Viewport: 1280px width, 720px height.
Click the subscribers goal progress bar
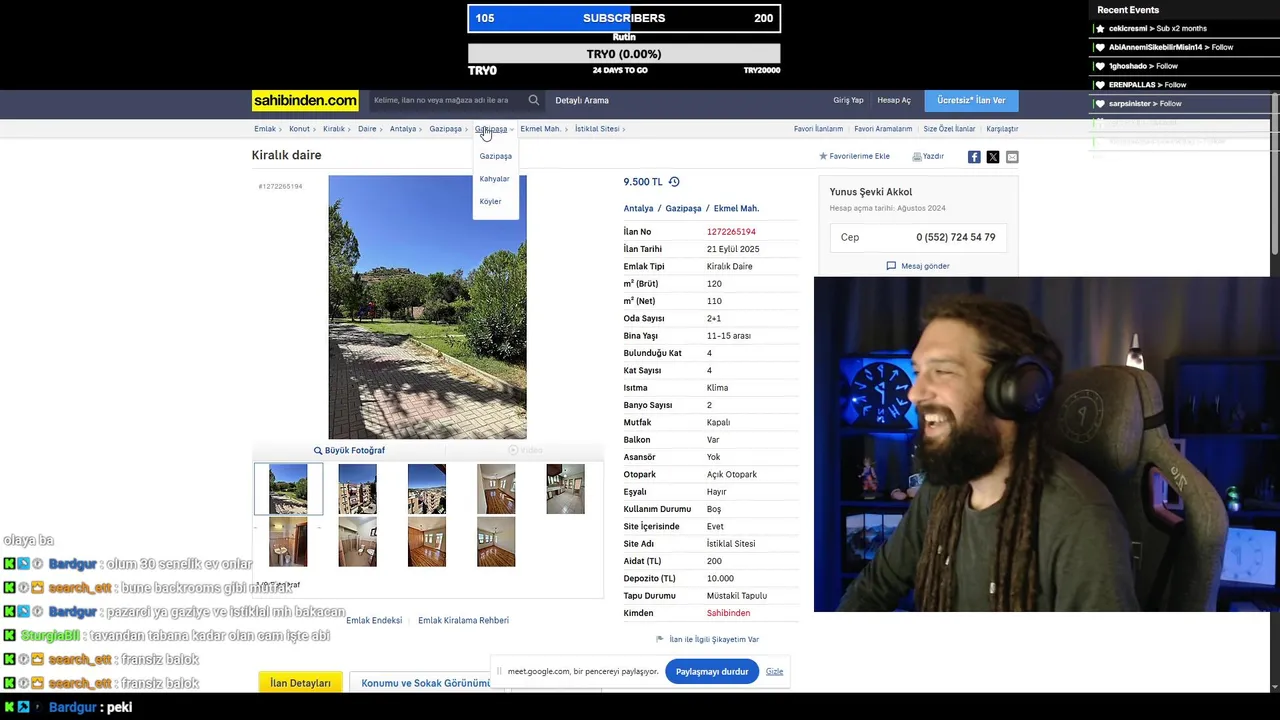coord(624,18)
